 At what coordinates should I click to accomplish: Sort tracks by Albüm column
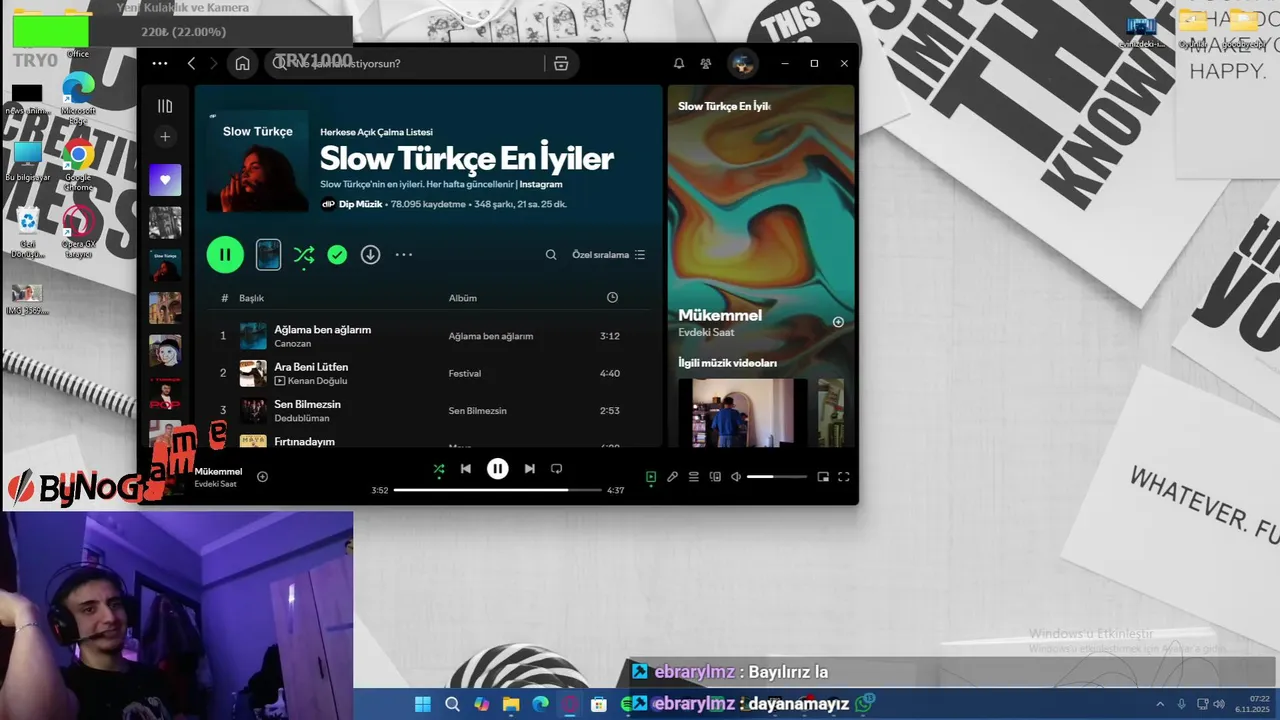click(x=462, y=298)
